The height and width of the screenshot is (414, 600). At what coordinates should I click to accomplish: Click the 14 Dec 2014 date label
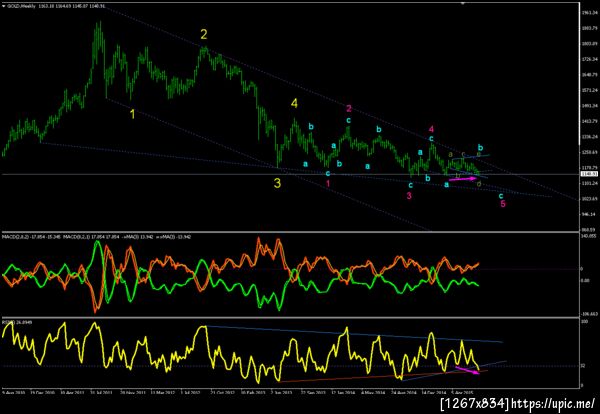tap(434, 393)
